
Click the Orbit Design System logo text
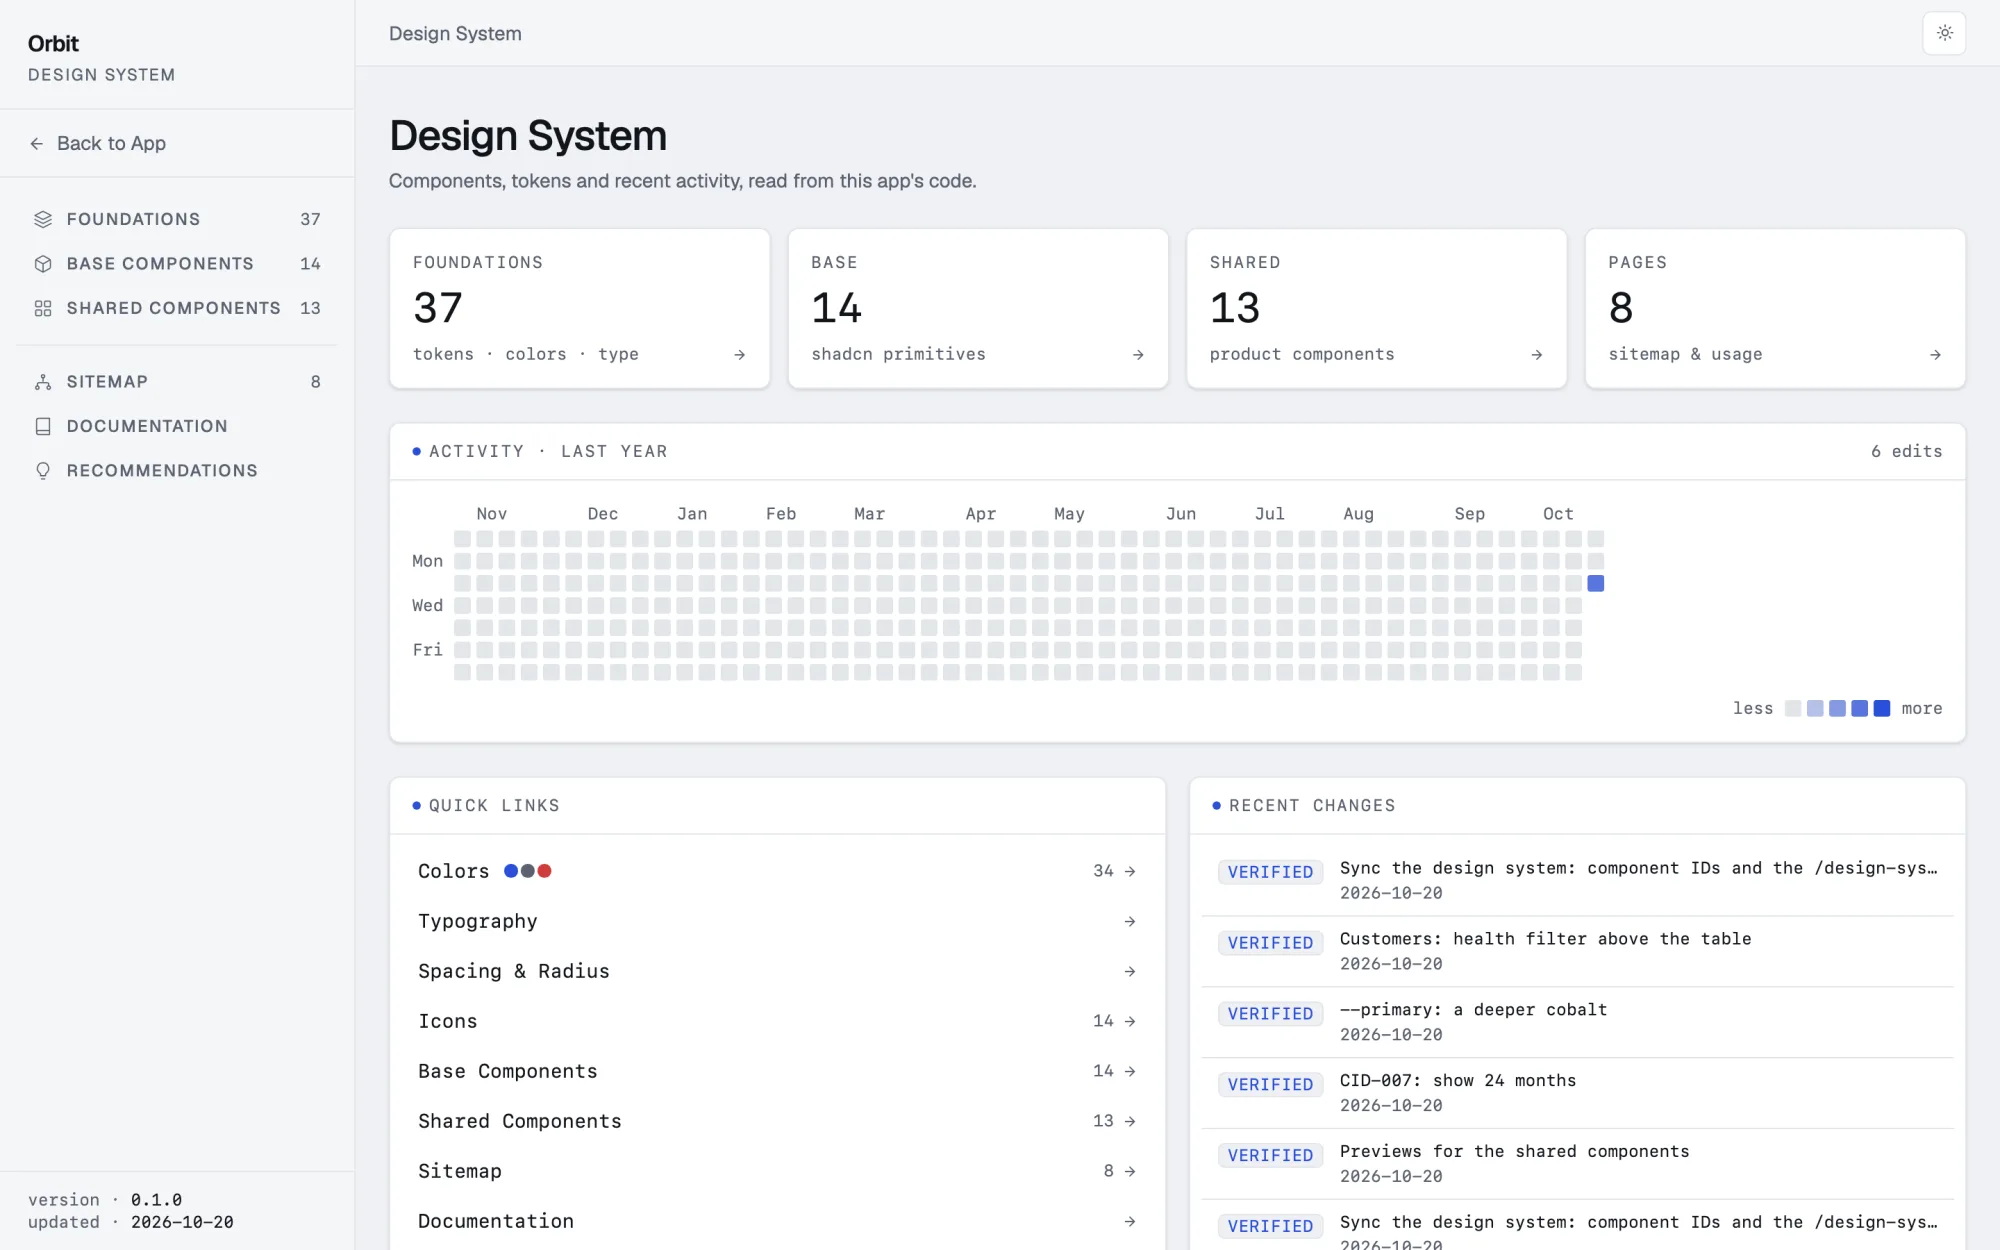tap(101, 58)
